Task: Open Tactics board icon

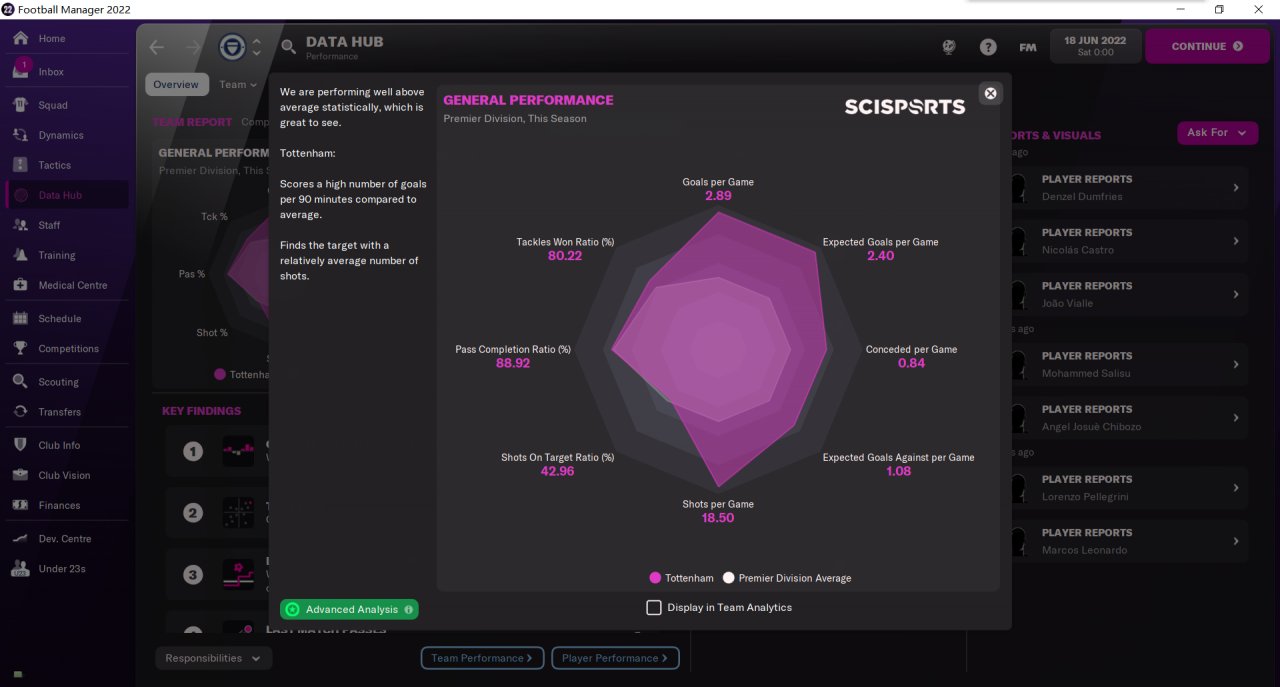Action: 20,165
